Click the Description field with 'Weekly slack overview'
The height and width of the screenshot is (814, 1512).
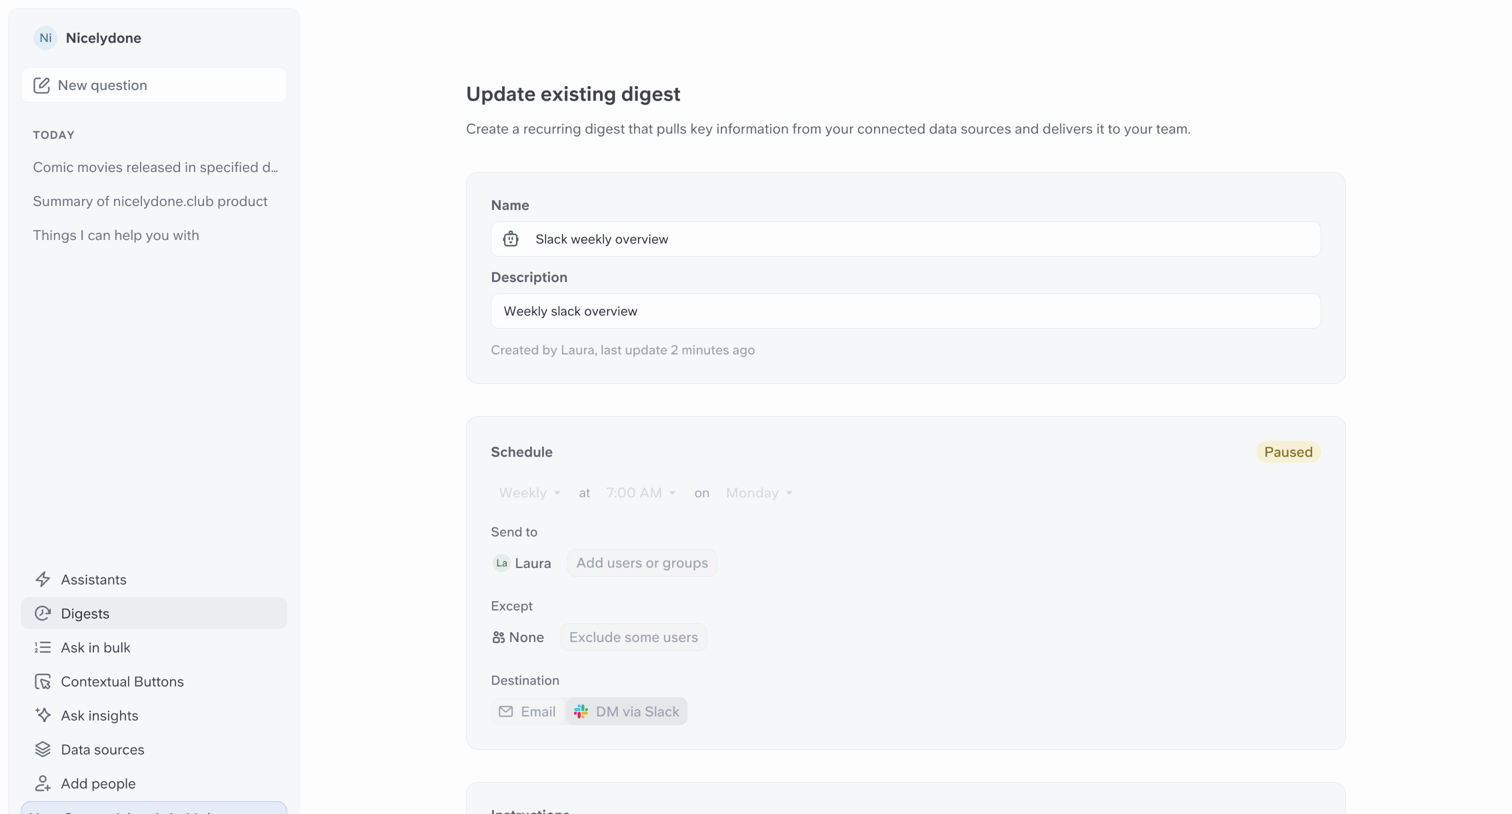(906, 311)
